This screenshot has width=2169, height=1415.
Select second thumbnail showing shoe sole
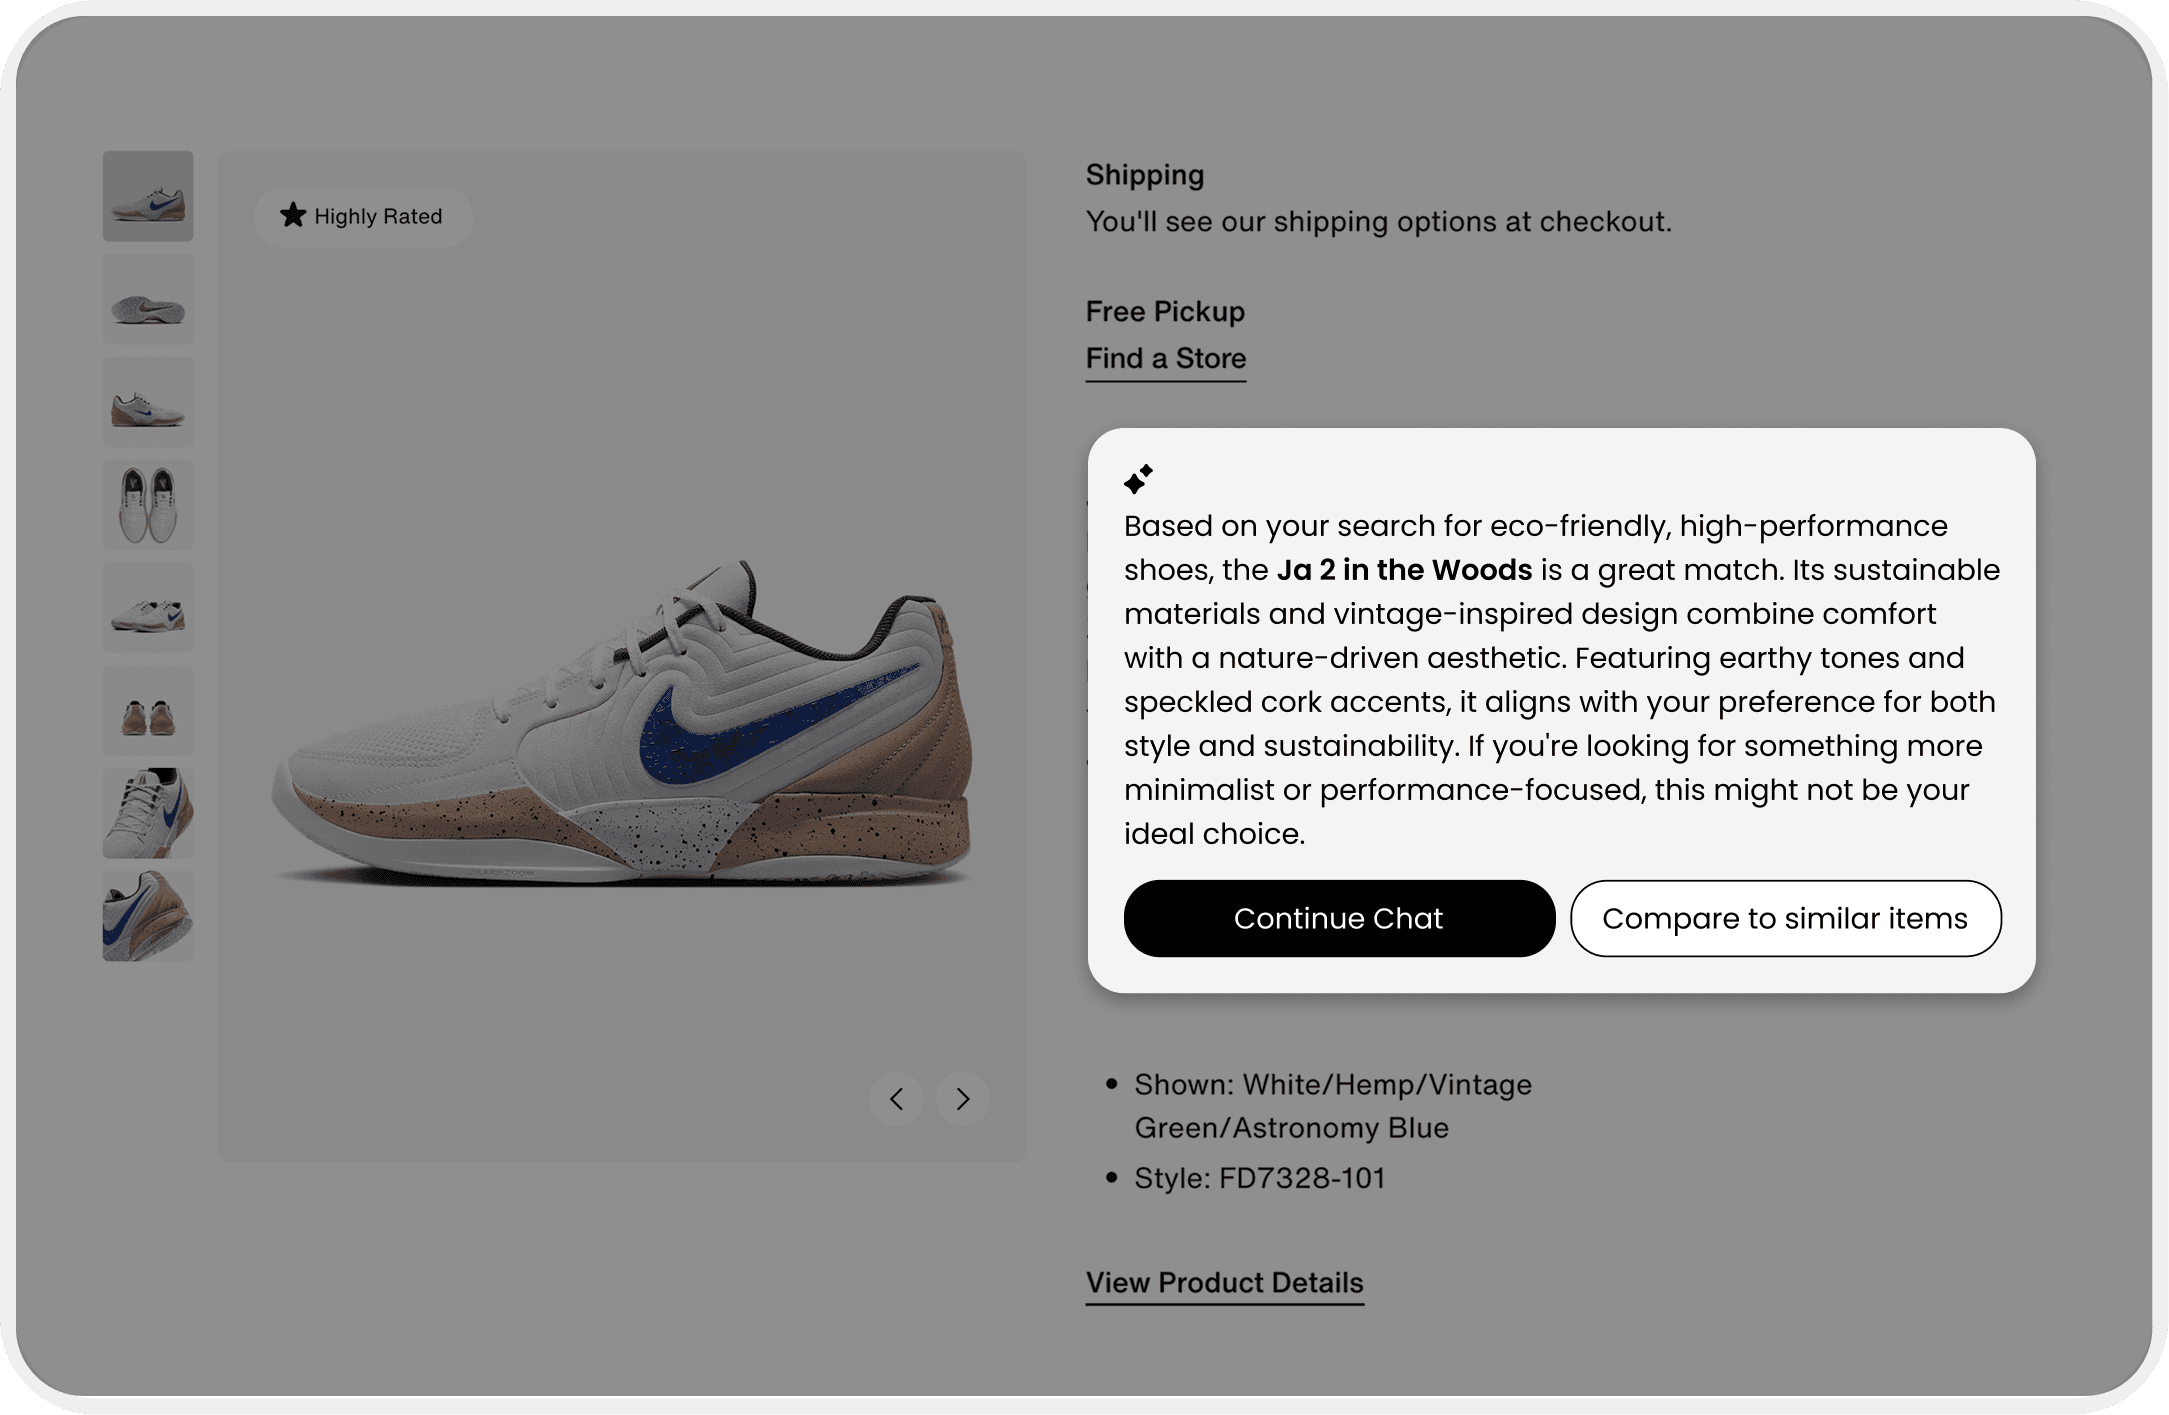[x=148, y=299]
